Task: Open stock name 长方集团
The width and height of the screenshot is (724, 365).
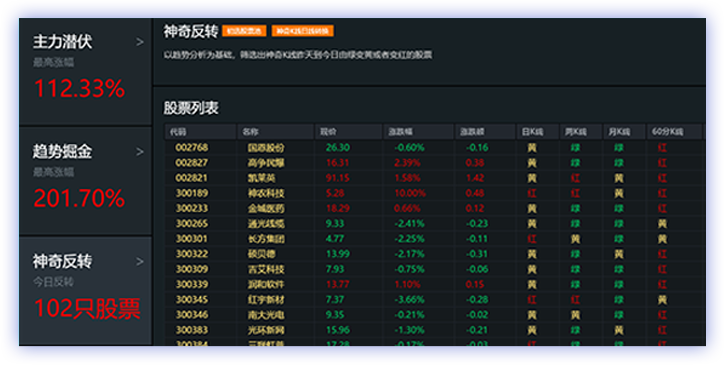Action: click(266, 239)
